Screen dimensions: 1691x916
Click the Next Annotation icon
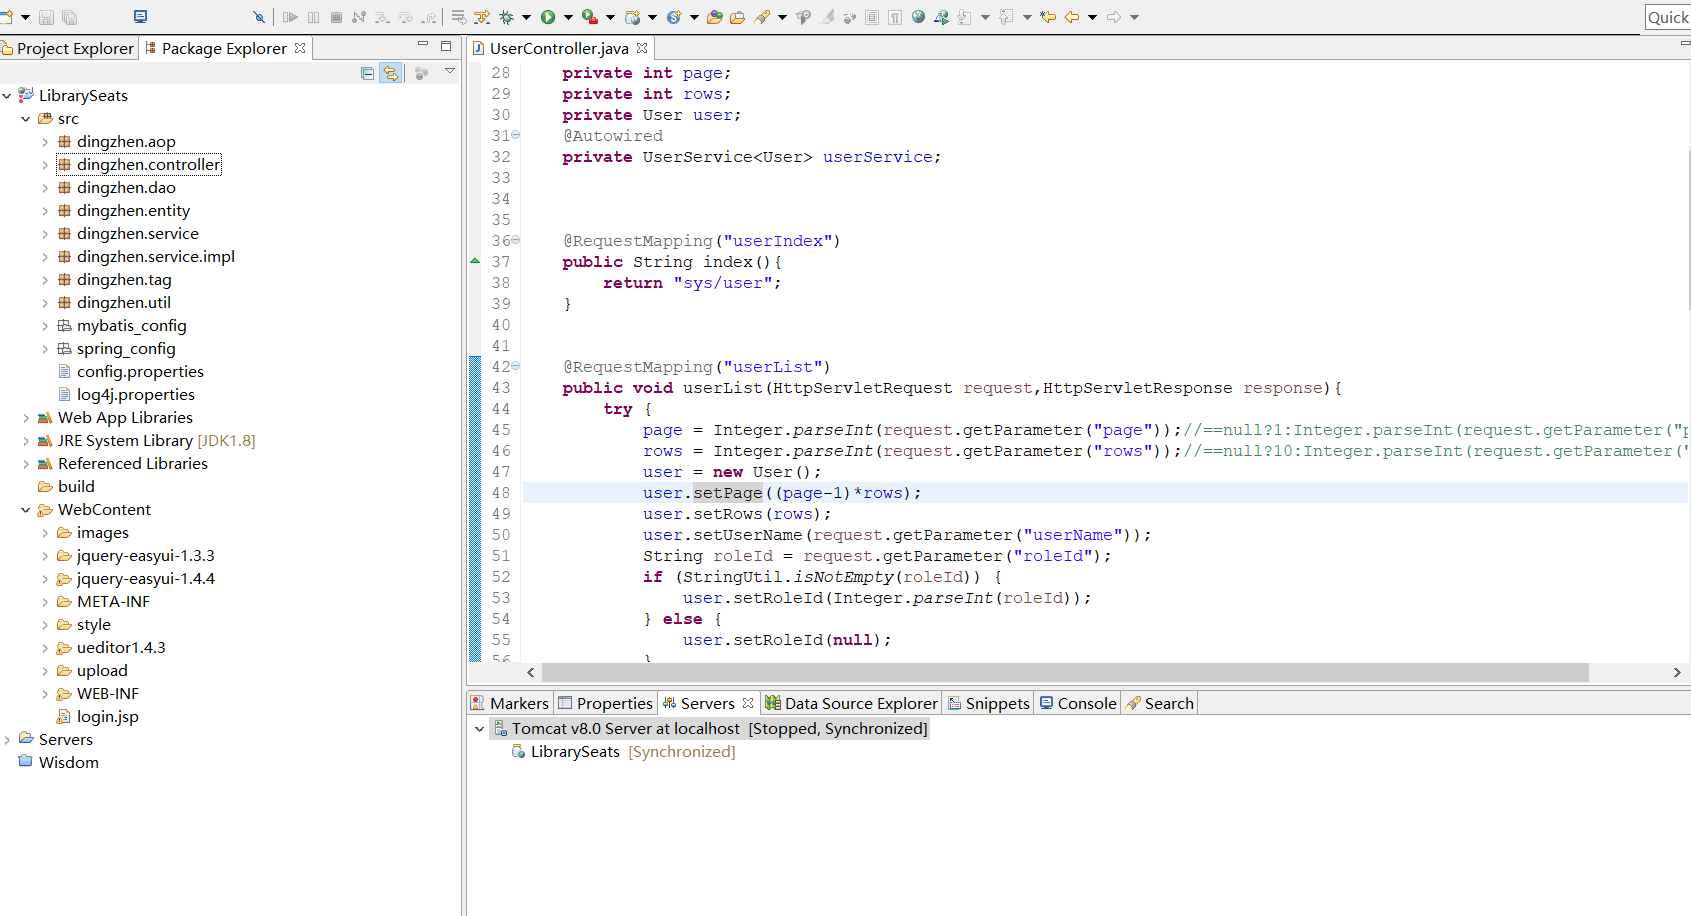click(x=964, y=17)
